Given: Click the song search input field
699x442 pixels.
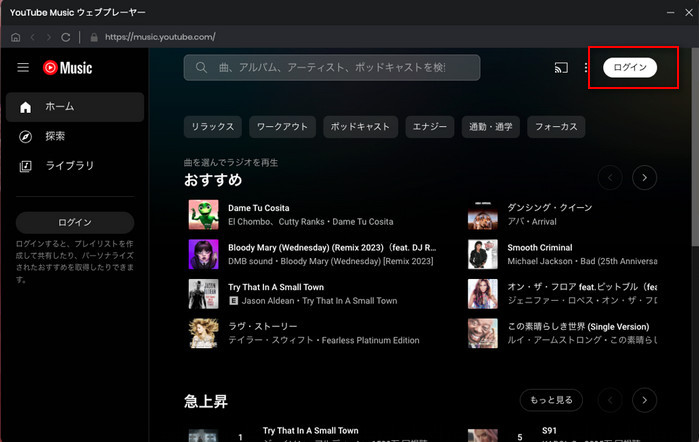Looking at the screenshot, I should click(x=332, y=67).
